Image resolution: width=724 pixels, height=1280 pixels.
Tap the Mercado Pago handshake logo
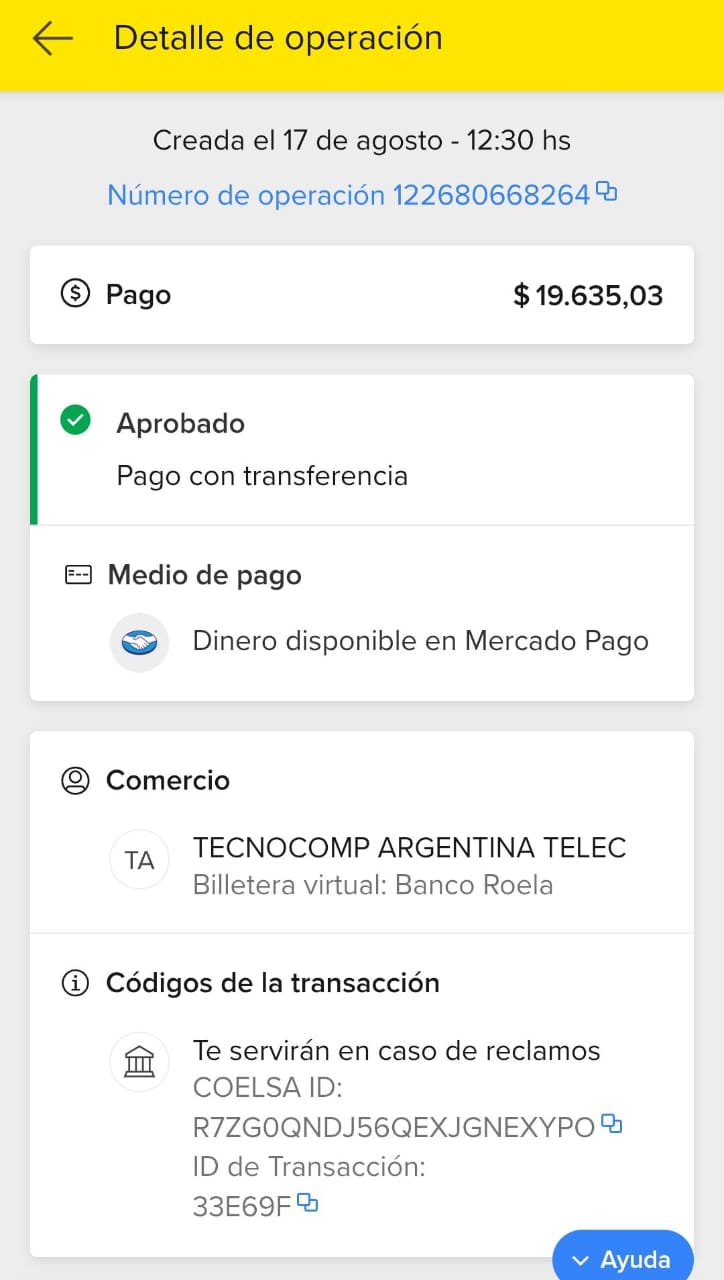[140, 642]
